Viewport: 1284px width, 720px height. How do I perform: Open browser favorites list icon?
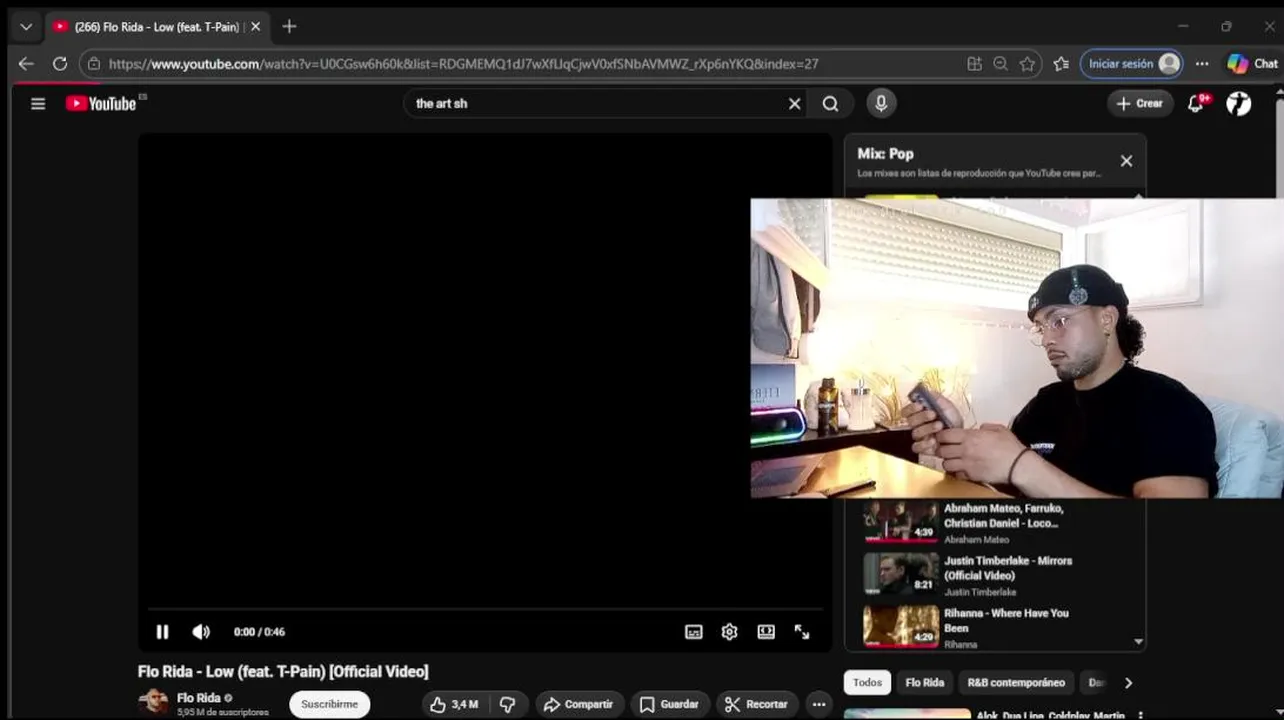pos(1061,63)
